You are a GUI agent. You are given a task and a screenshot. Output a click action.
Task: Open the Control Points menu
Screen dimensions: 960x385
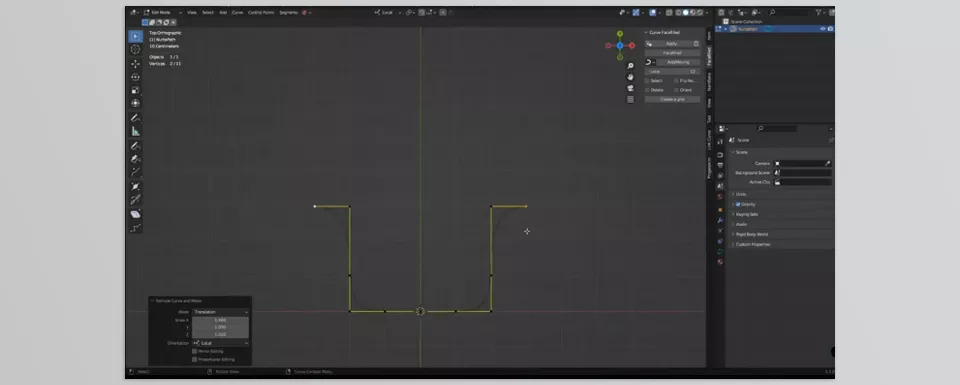[x=261, y=12]
